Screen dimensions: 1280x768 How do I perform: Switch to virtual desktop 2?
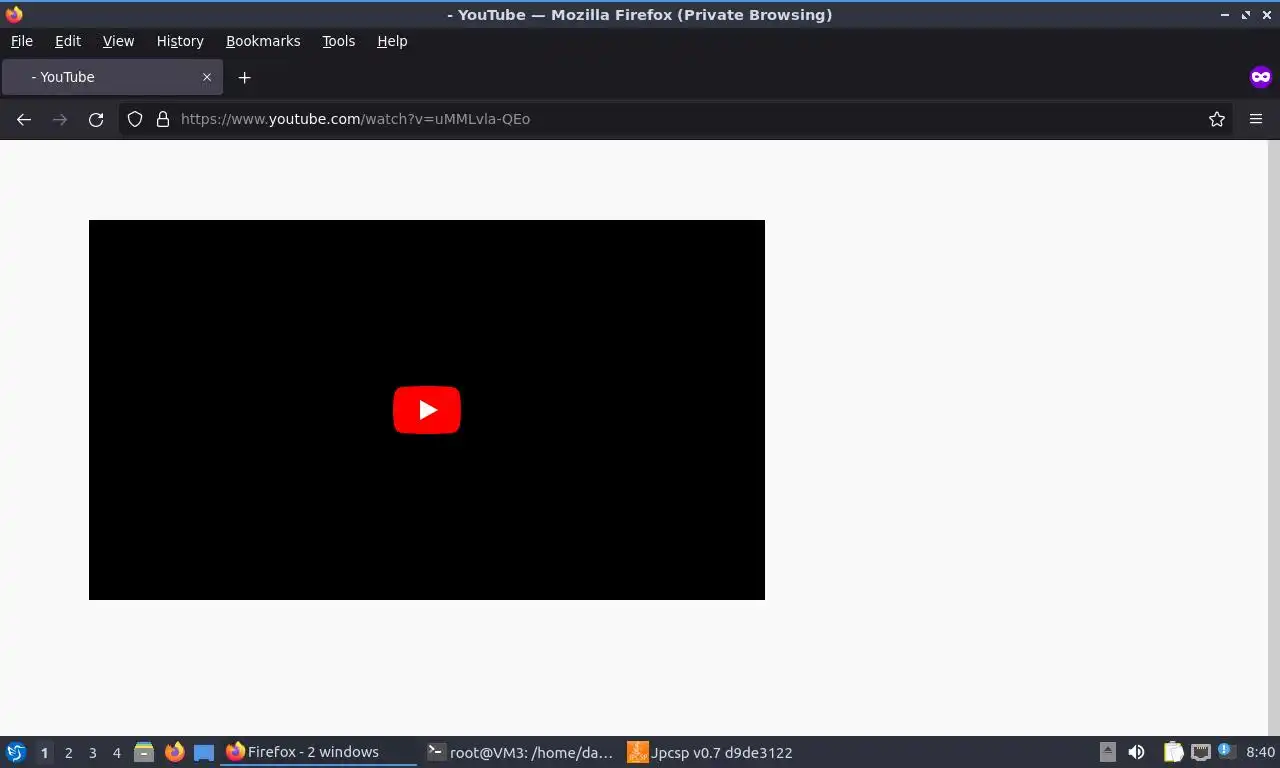68,753
